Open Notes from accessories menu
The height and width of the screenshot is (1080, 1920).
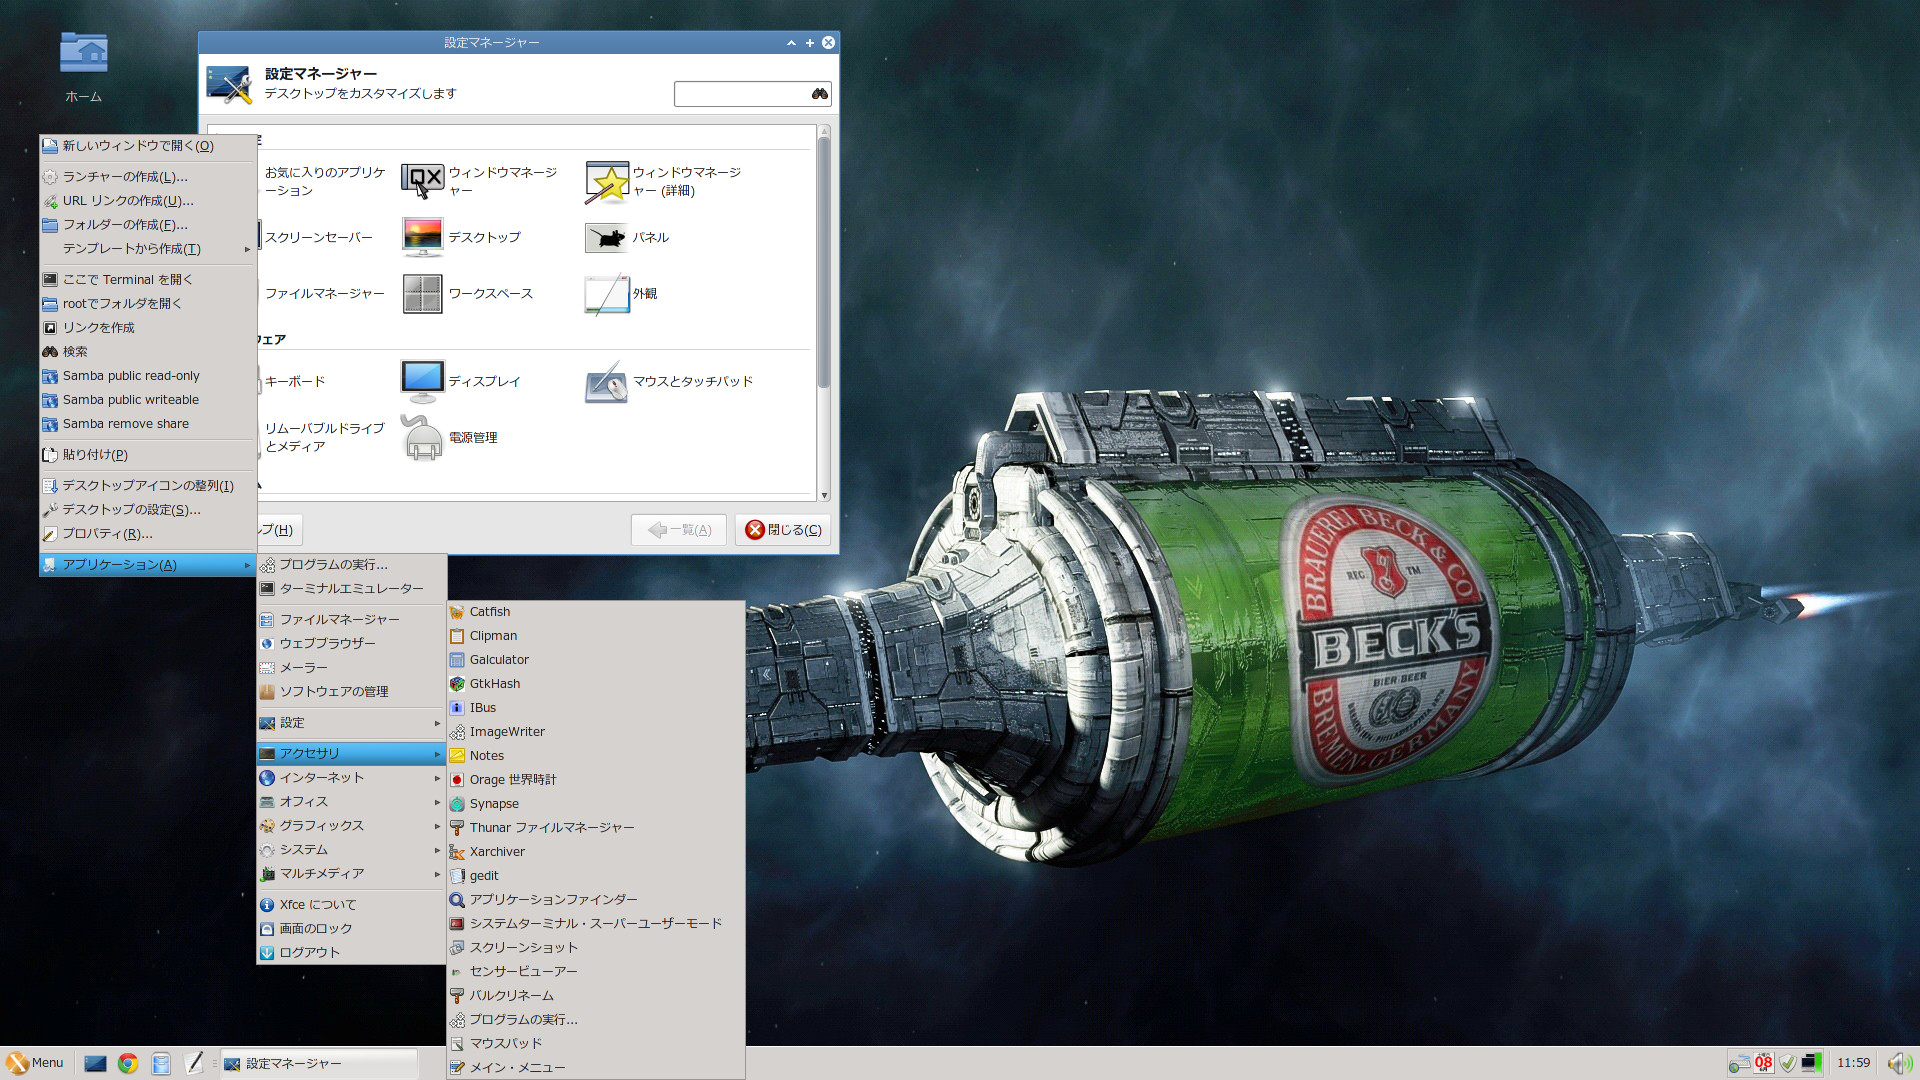[x=596, y=756]
